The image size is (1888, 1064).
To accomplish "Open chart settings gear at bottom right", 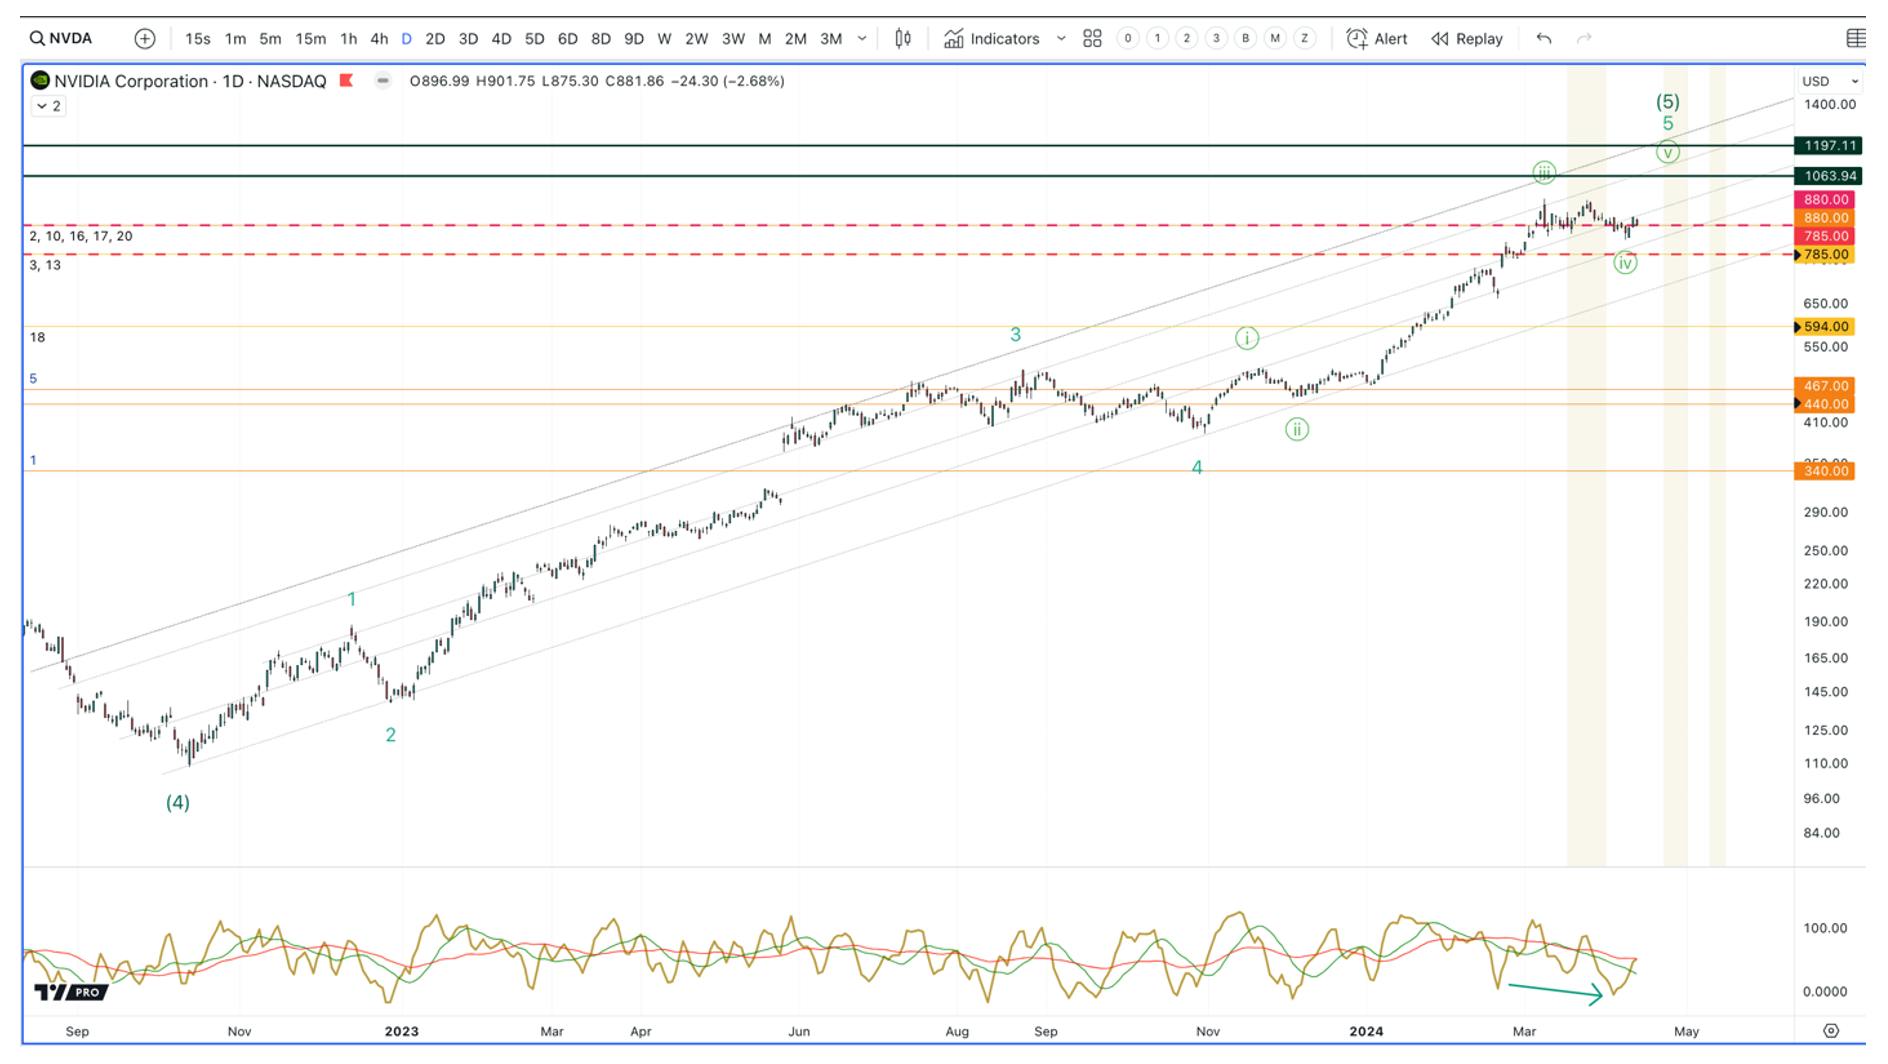I will (x=1831, y=1031).
